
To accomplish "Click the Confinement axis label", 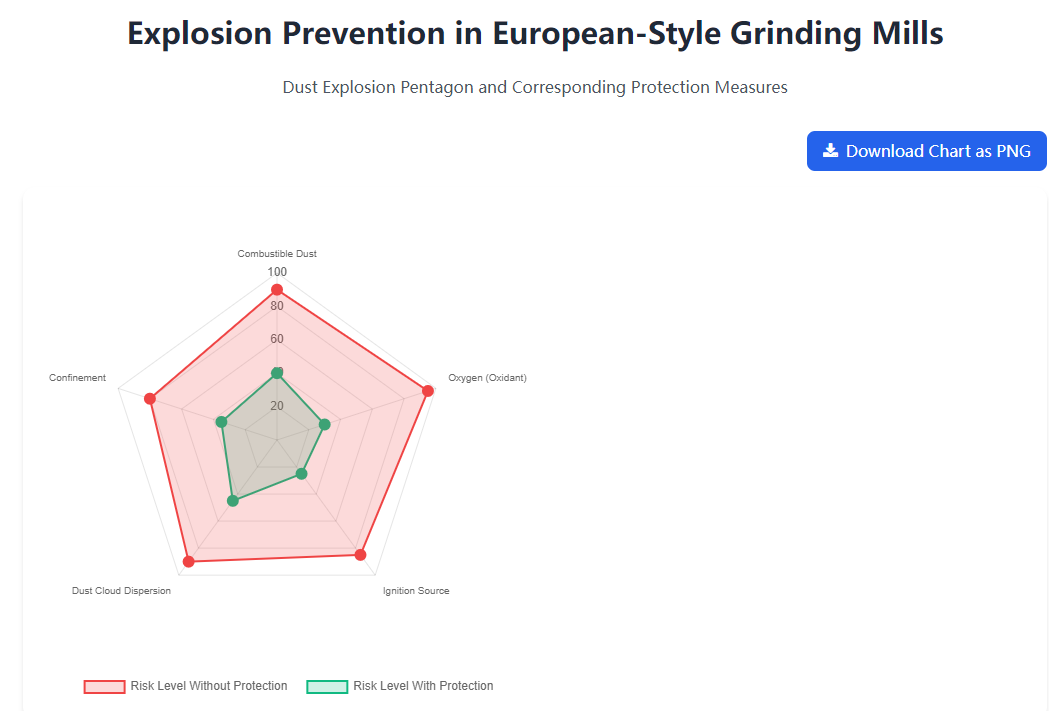I will [x=78, y=378].
